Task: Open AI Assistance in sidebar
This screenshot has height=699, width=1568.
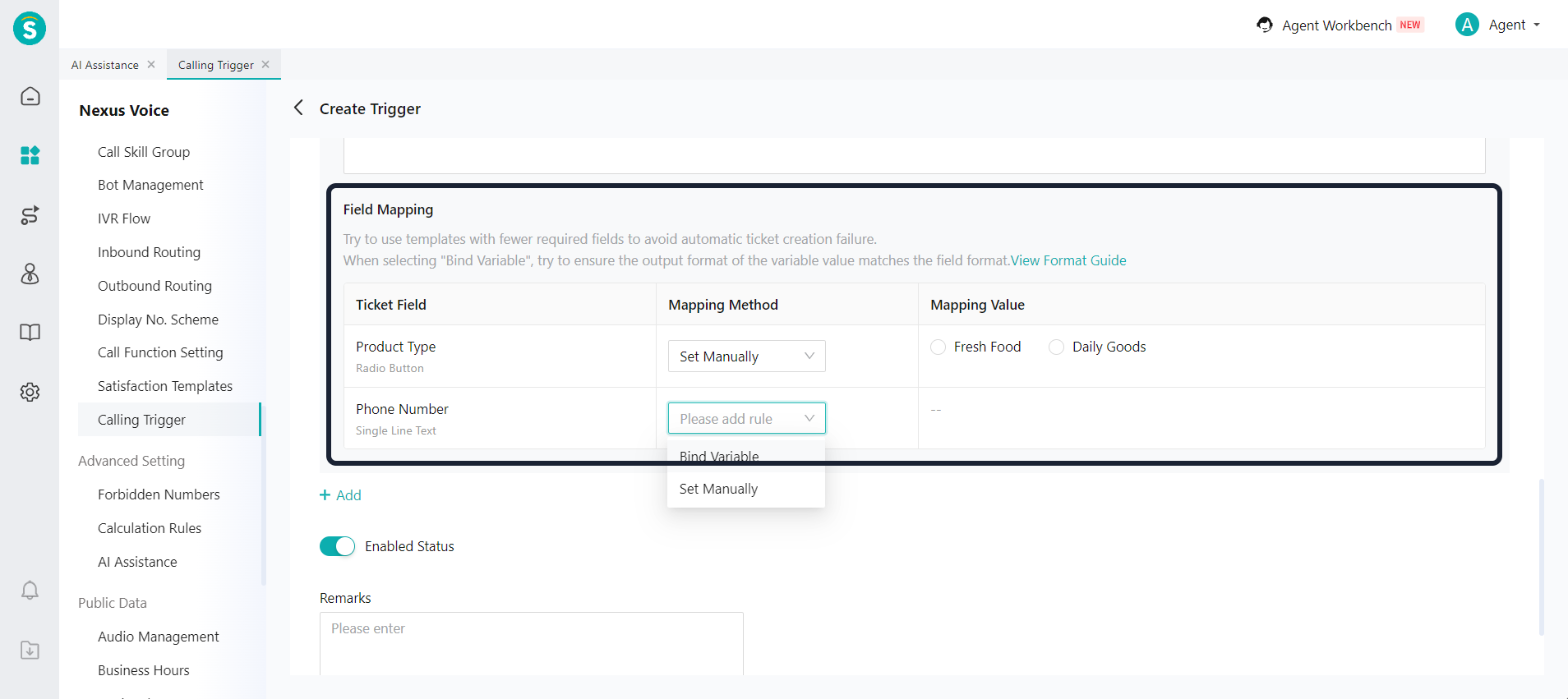Action: point(137,562)
